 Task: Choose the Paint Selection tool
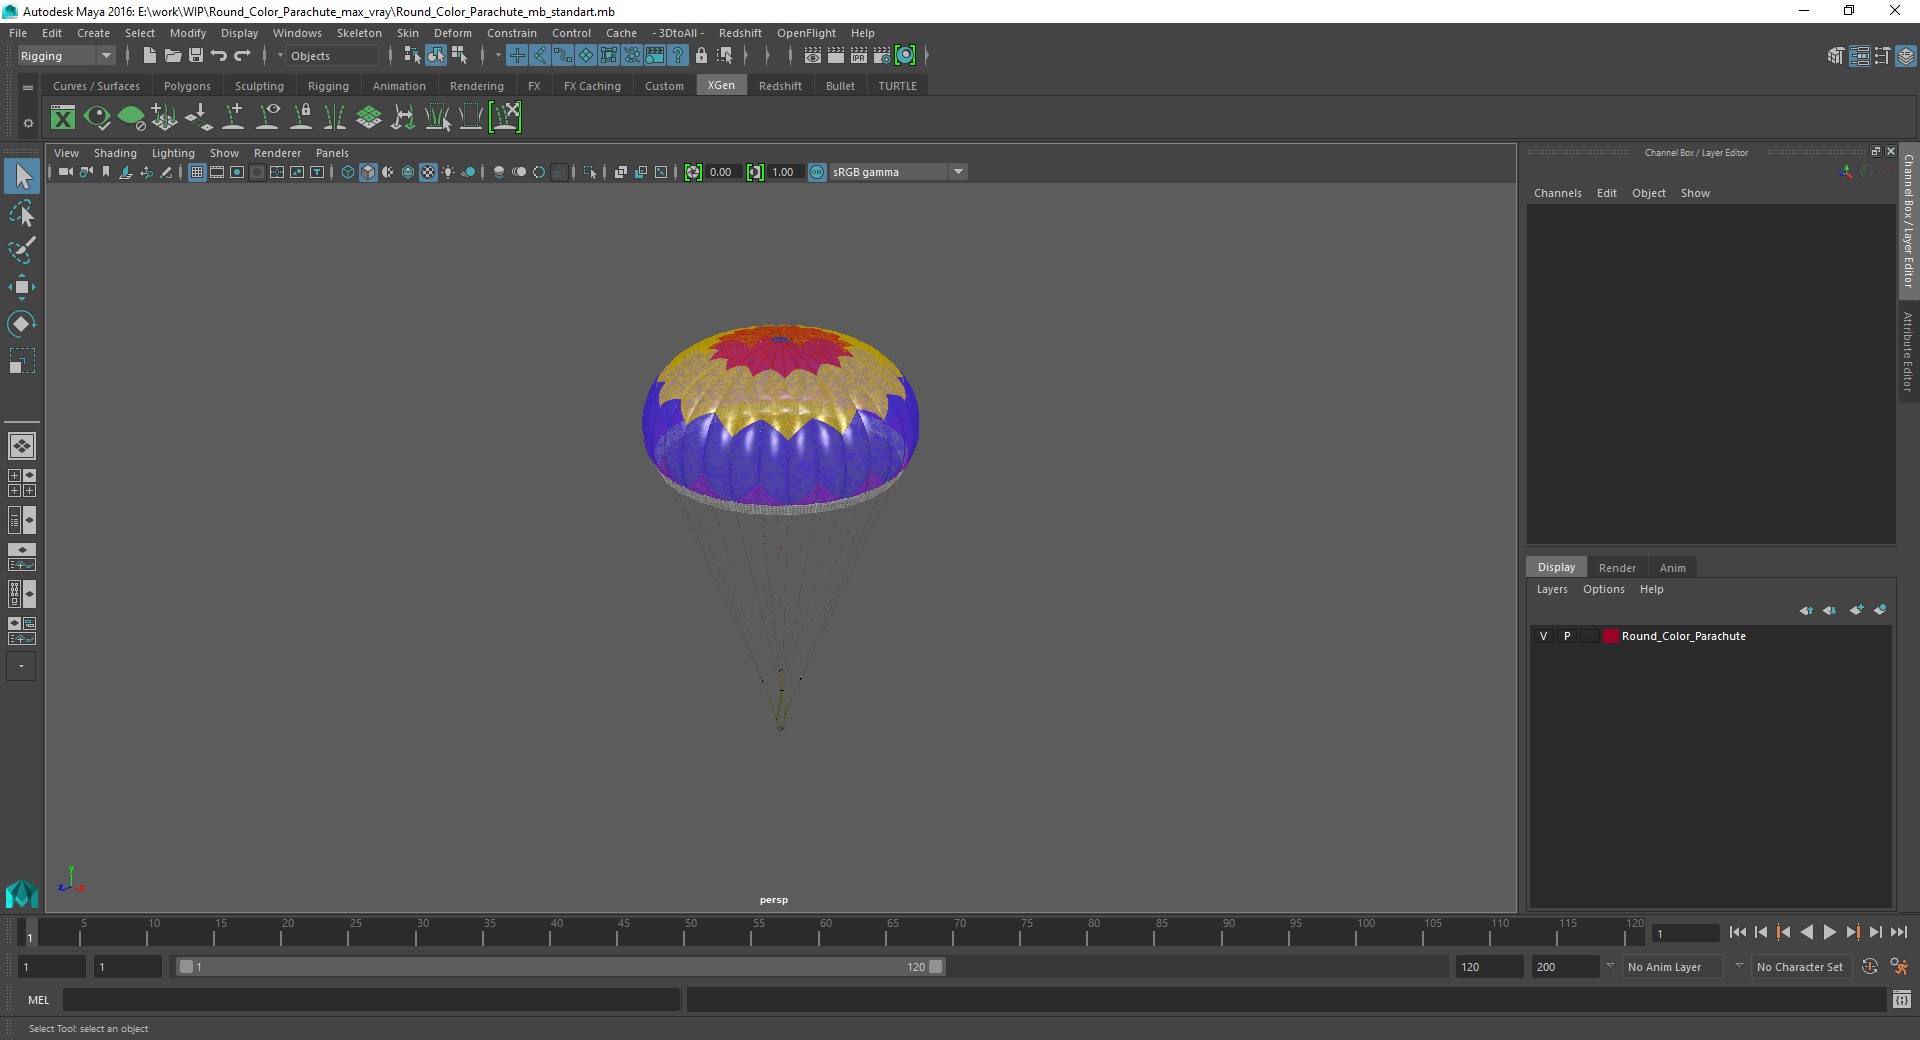22,250
